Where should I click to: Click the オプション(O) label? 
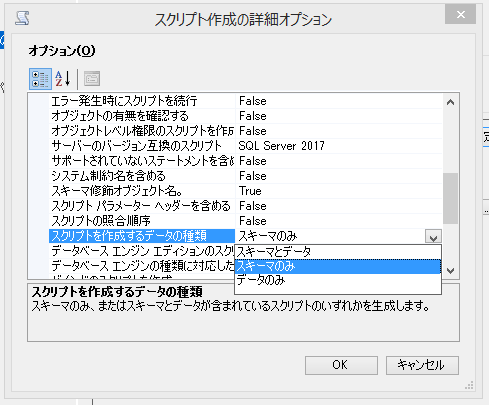62,51
